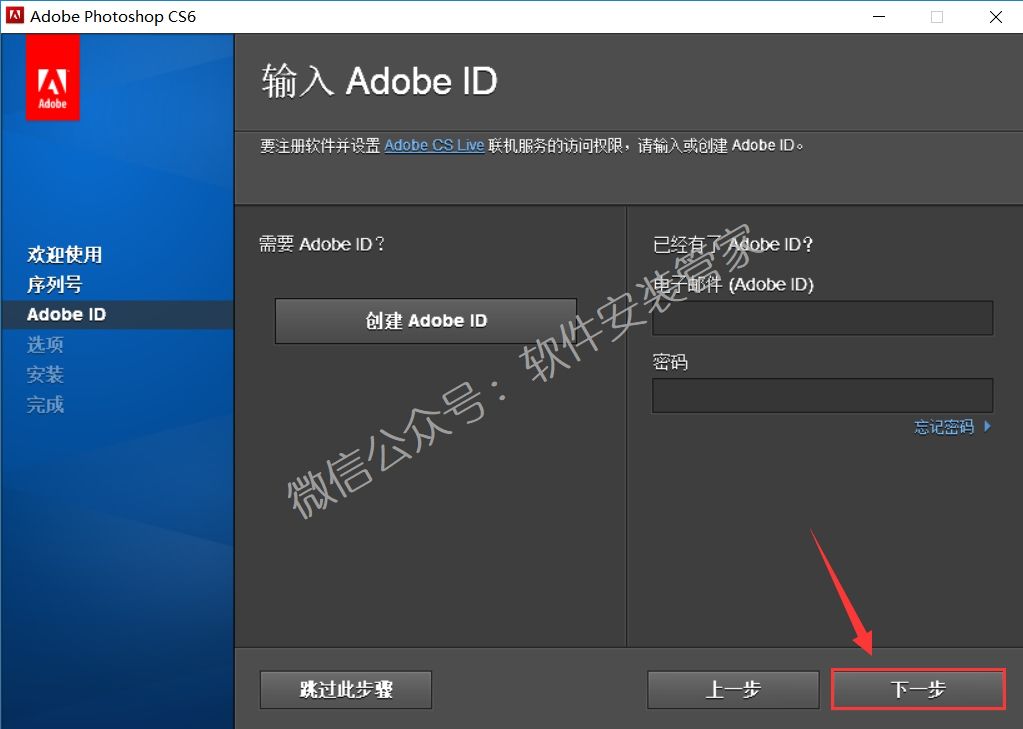Screen dimensions: 1023x729
Task: Focus the 电子邮件 (Adobe ID) input field
Action: (822, 318)
